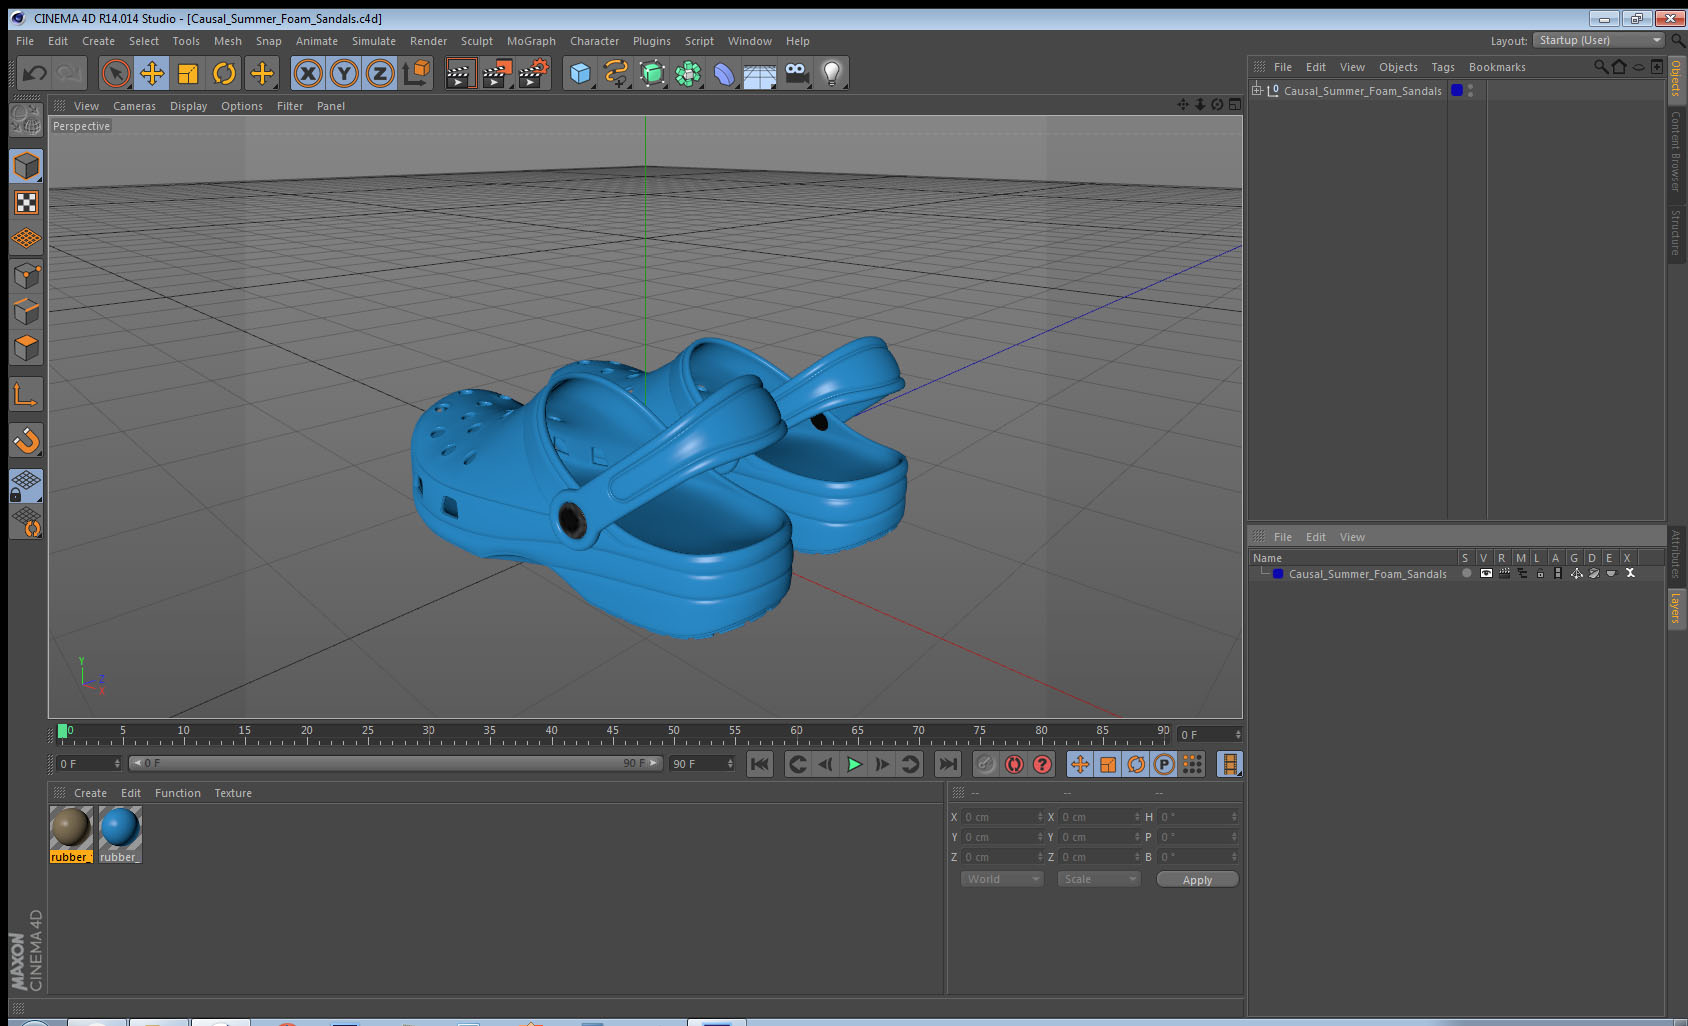1688x1026 pixels.
Task: Toggle layer render clapper icon
Action: 1504,574
